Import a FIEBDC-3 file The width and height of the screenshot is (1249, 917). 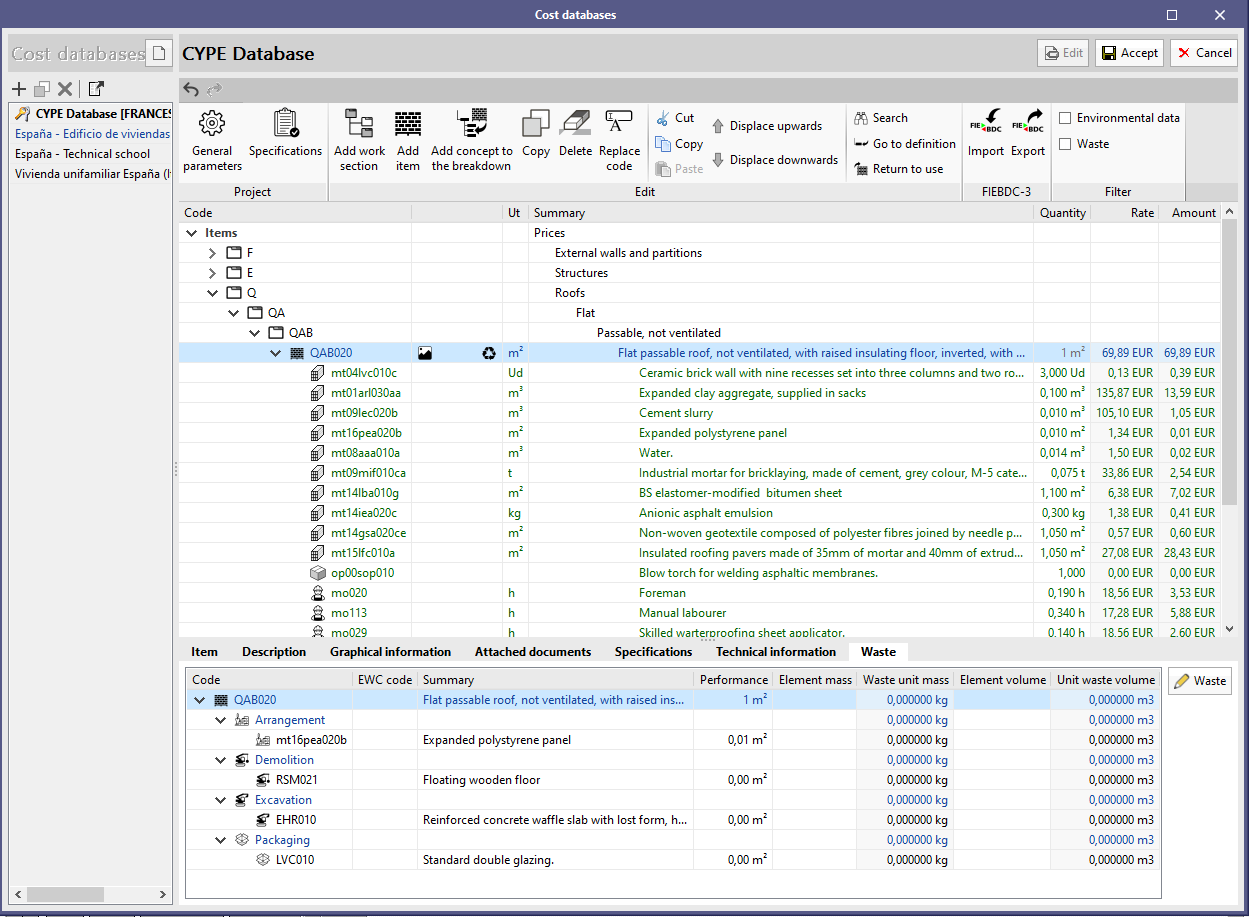986,133
